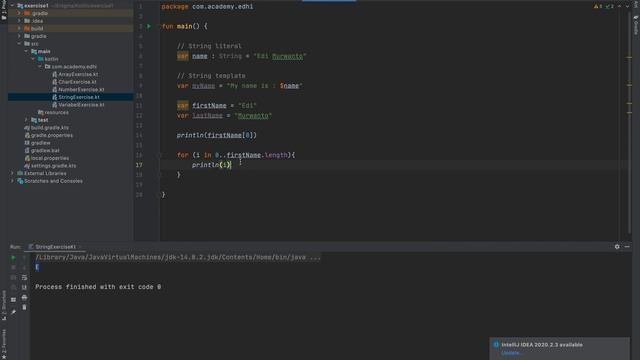The height and width of the screenshot is (360, 640).
Task: Jump to next highlighted problem arrow
Action: 627,6
